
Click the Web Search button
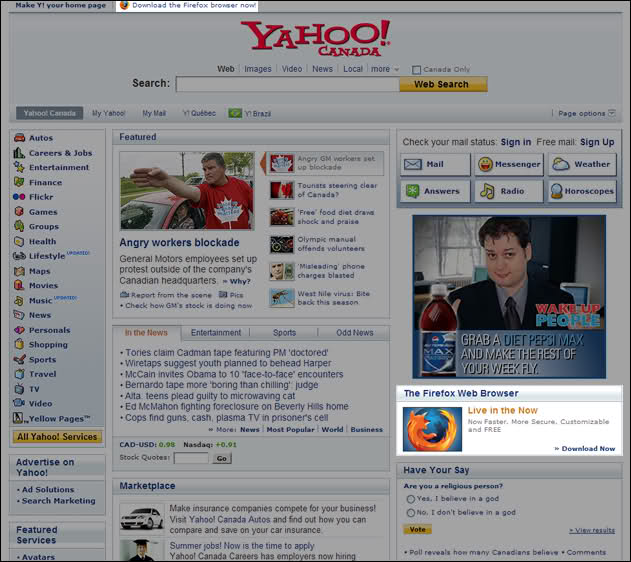(x=443, y=84)
